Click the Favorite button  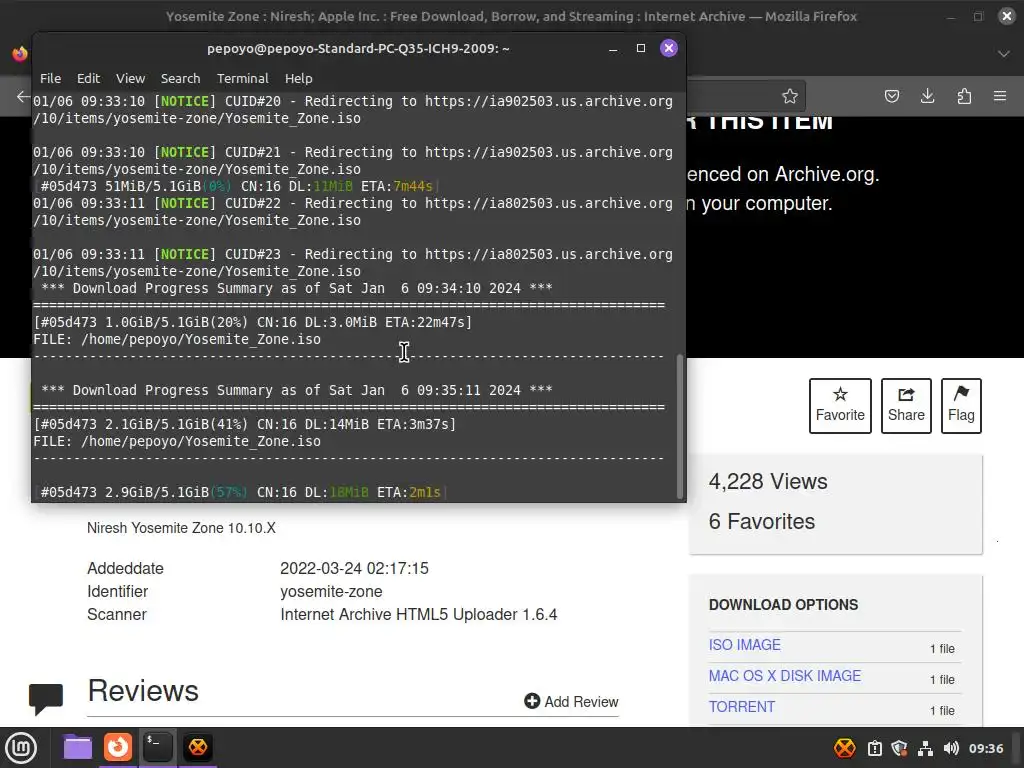[840, 406]
